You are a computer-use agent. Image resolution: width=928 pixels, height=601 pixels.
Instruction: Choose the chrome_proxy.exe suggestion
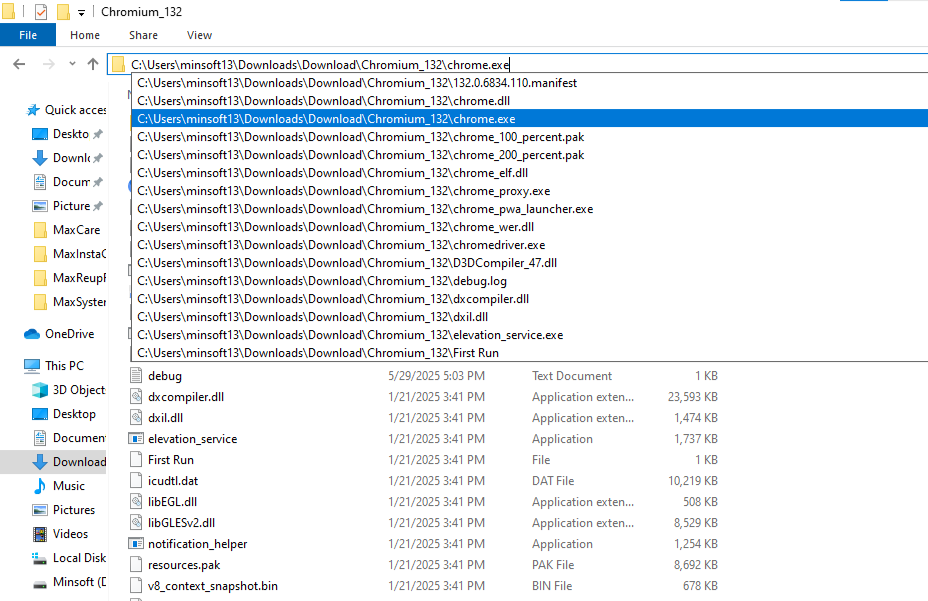[x=530, y=191]
